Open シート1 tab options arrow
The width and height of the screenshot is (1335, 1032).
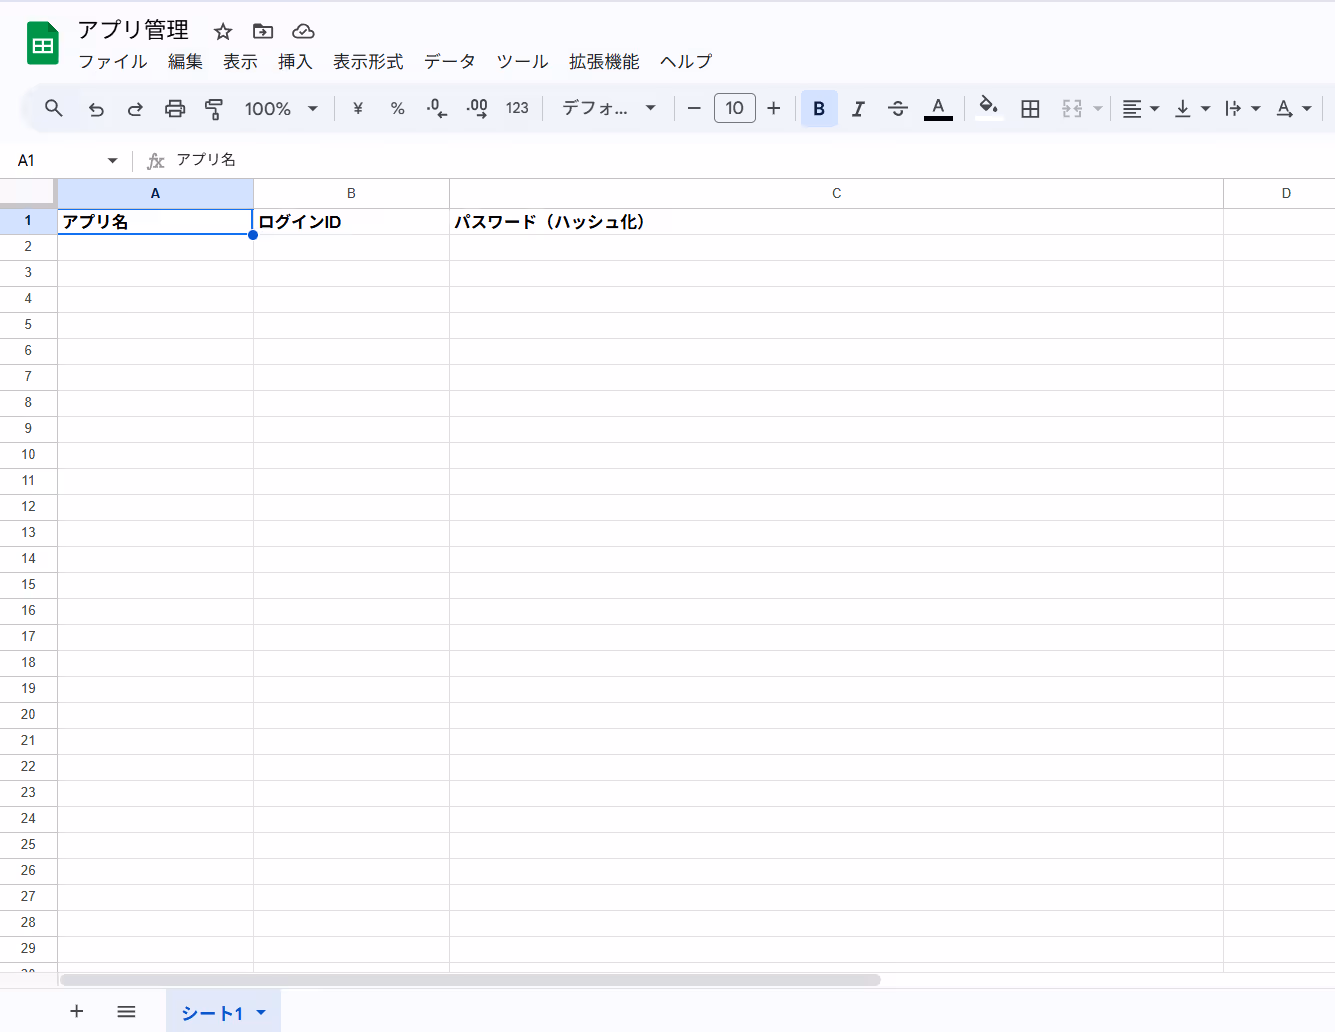[x=261, y=1012]
